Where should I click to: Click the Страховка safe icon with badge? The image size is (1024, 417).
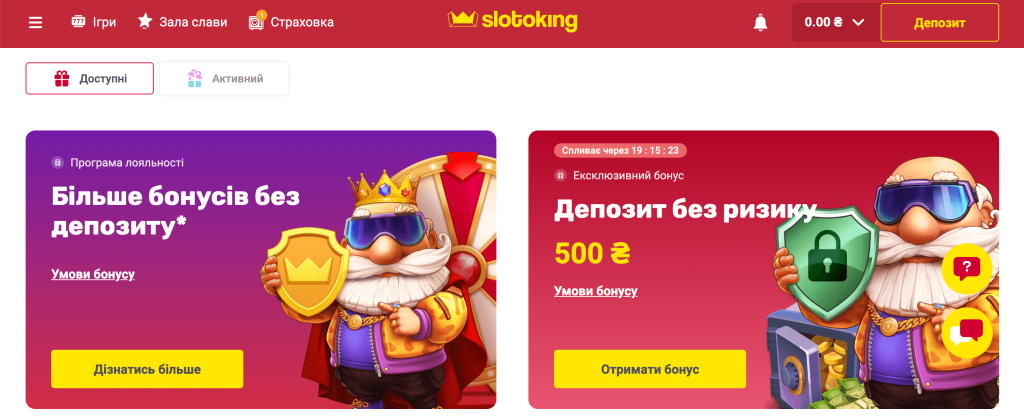pos(257,21)
